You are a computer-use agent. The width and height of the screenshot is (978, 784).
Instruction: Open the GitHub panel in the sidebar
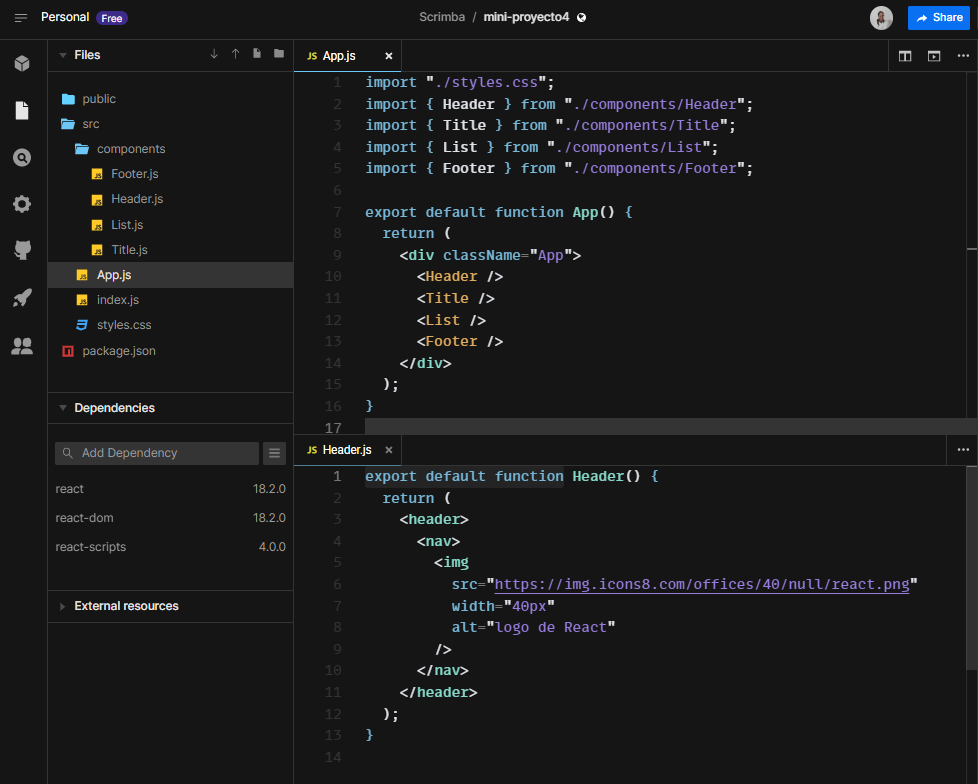click(21, 249)
